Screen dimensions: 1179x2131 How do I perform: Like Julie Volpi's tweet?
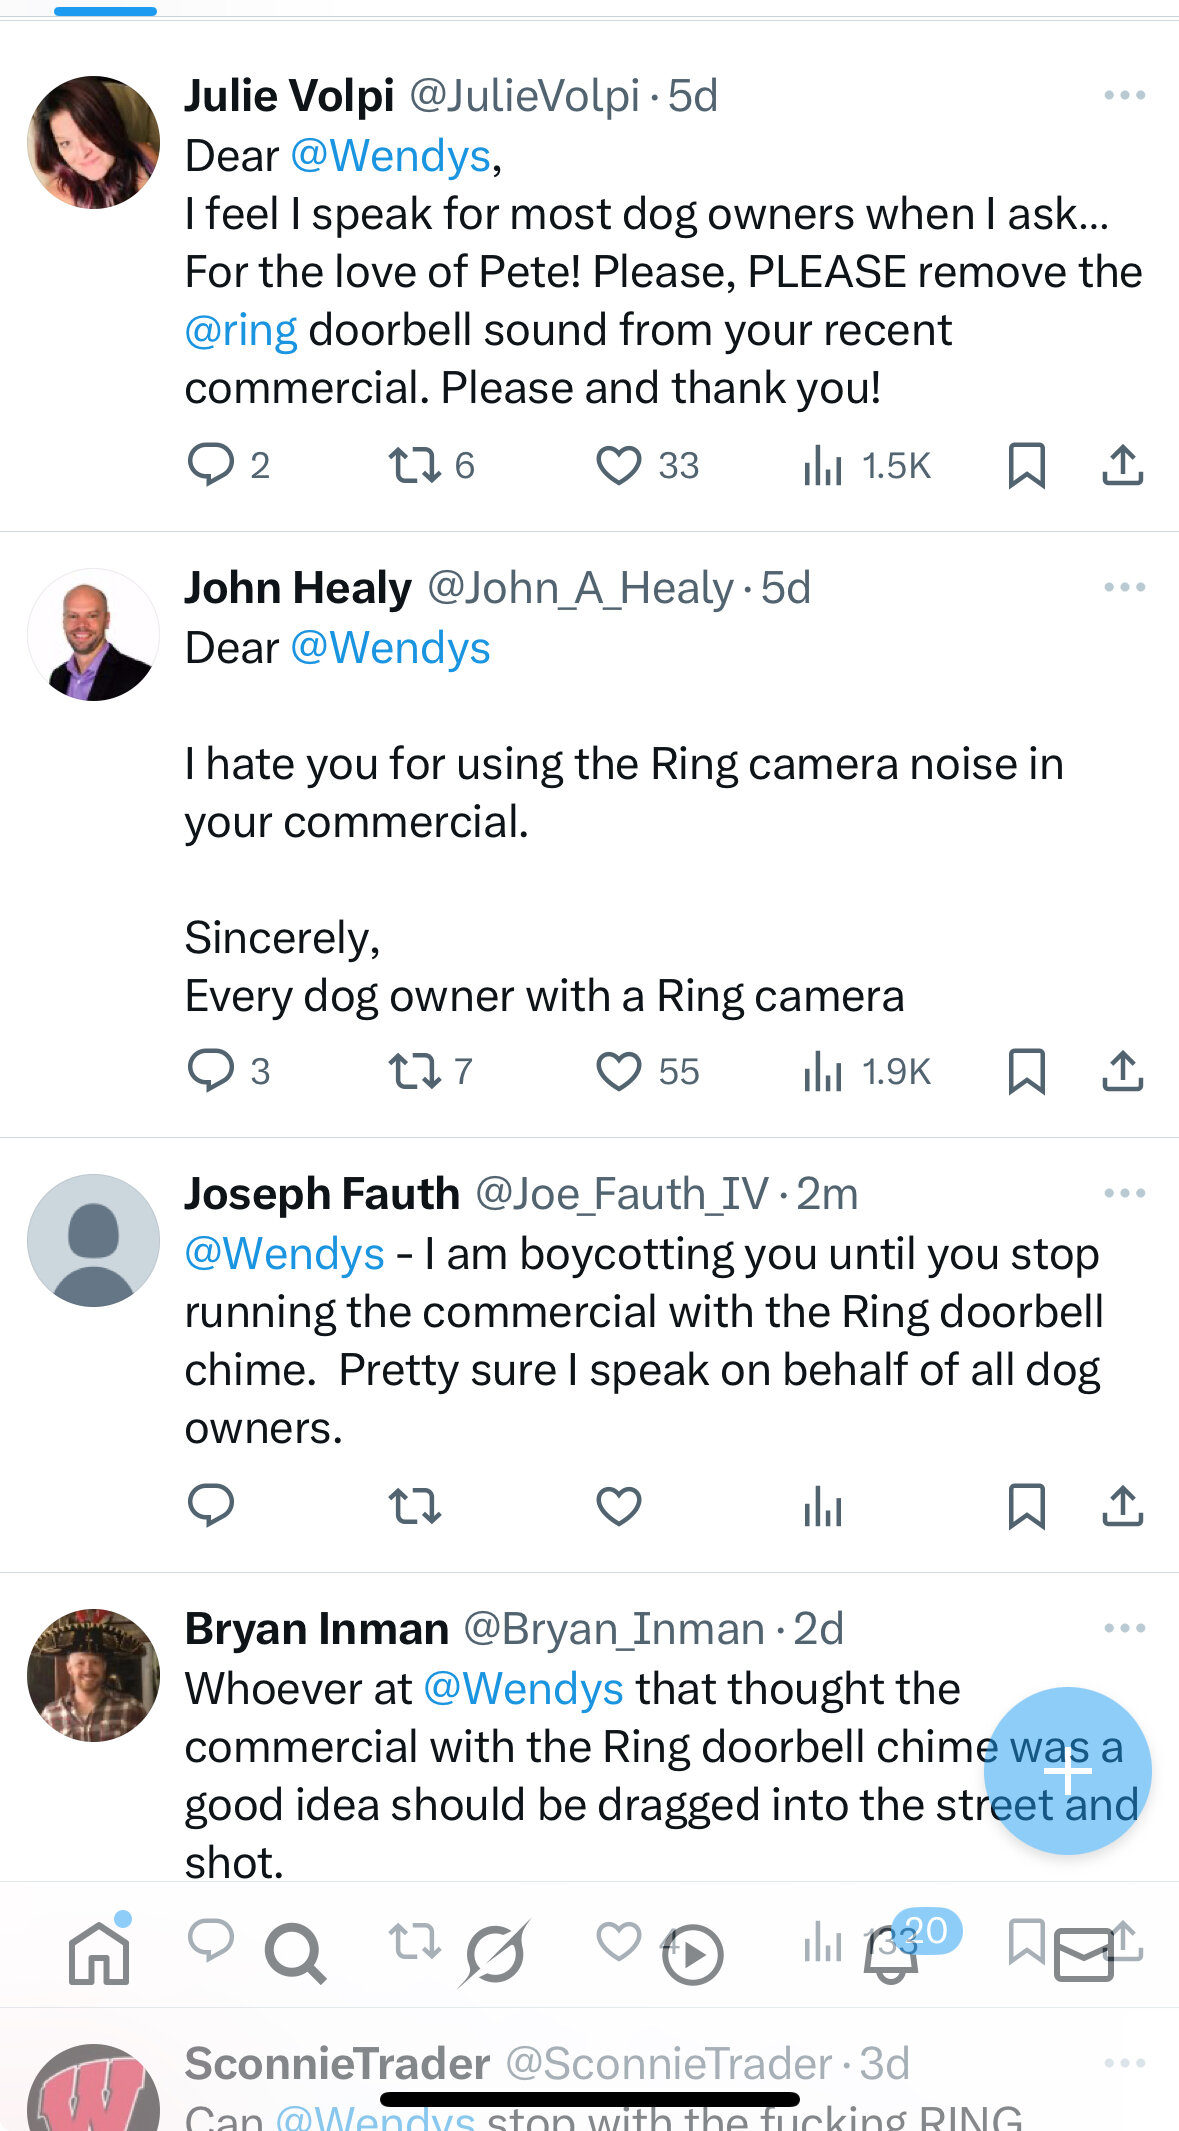(x=619, y=466)
